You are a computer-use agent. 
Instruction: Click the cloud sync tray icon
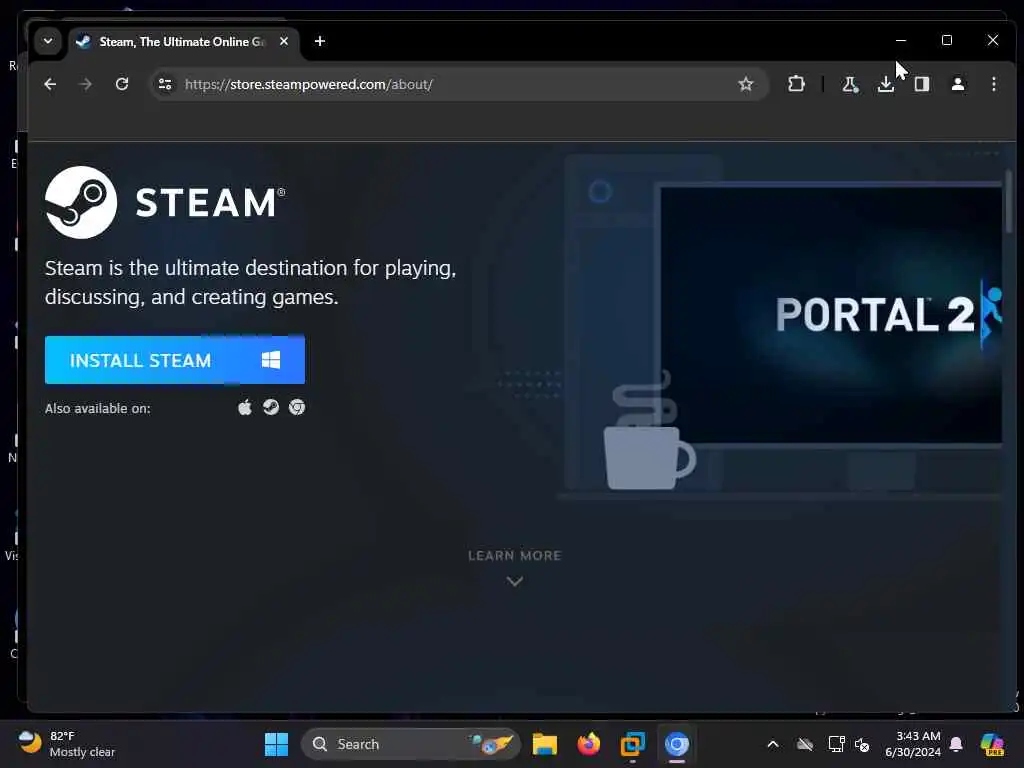pos(805,744)
